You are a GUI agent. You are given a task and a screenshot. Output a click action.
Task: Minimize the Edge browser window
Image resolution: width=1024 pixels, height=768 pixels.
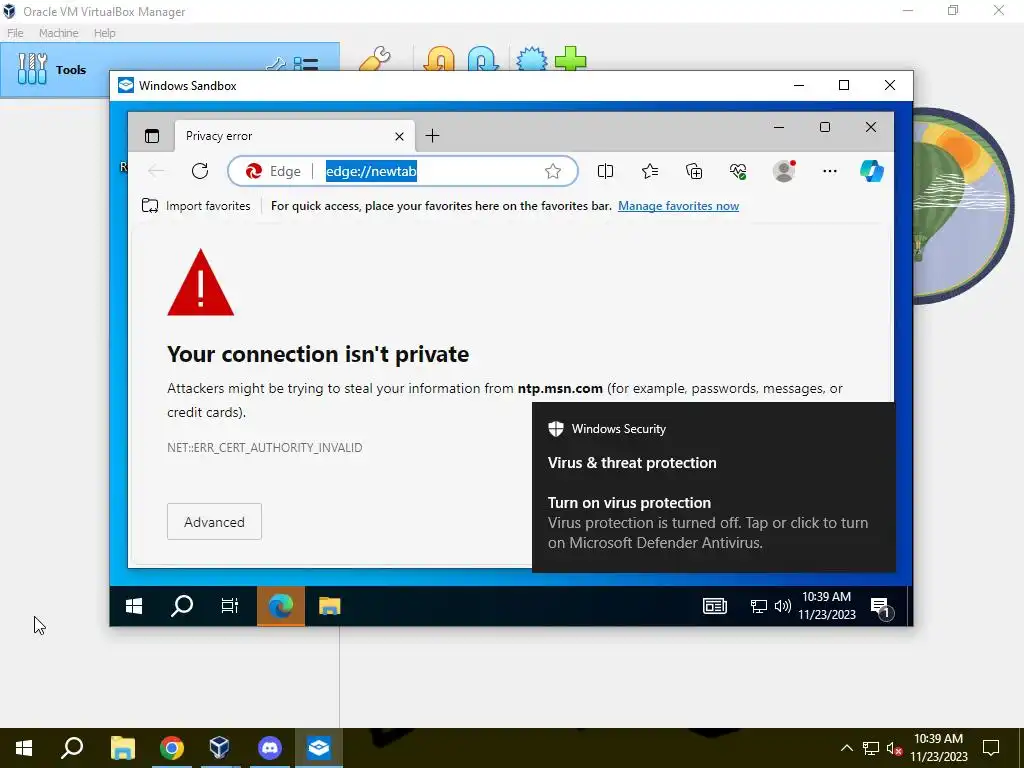pyautogui.click(x=778, y=127)
